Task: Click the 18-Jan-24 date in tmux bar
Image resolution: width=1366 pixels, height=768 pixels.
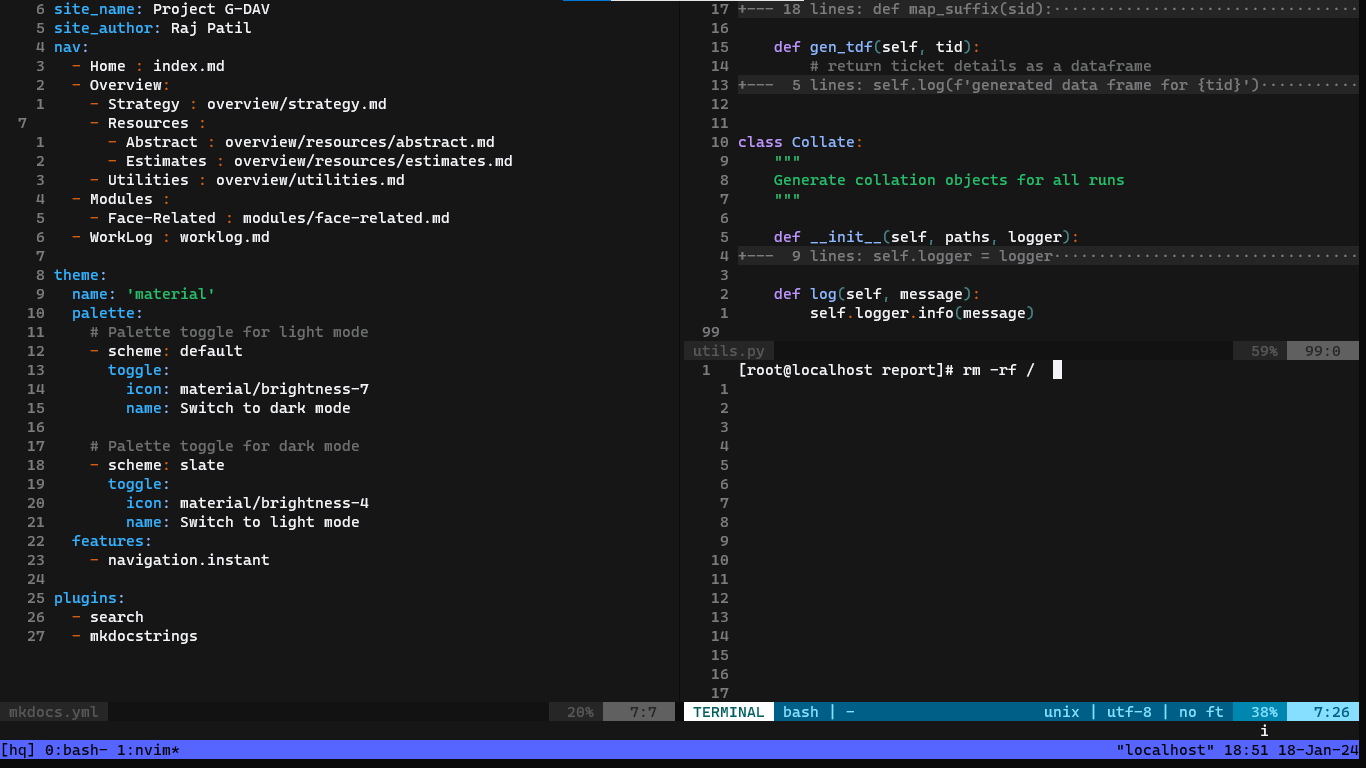Action: 1318,750
